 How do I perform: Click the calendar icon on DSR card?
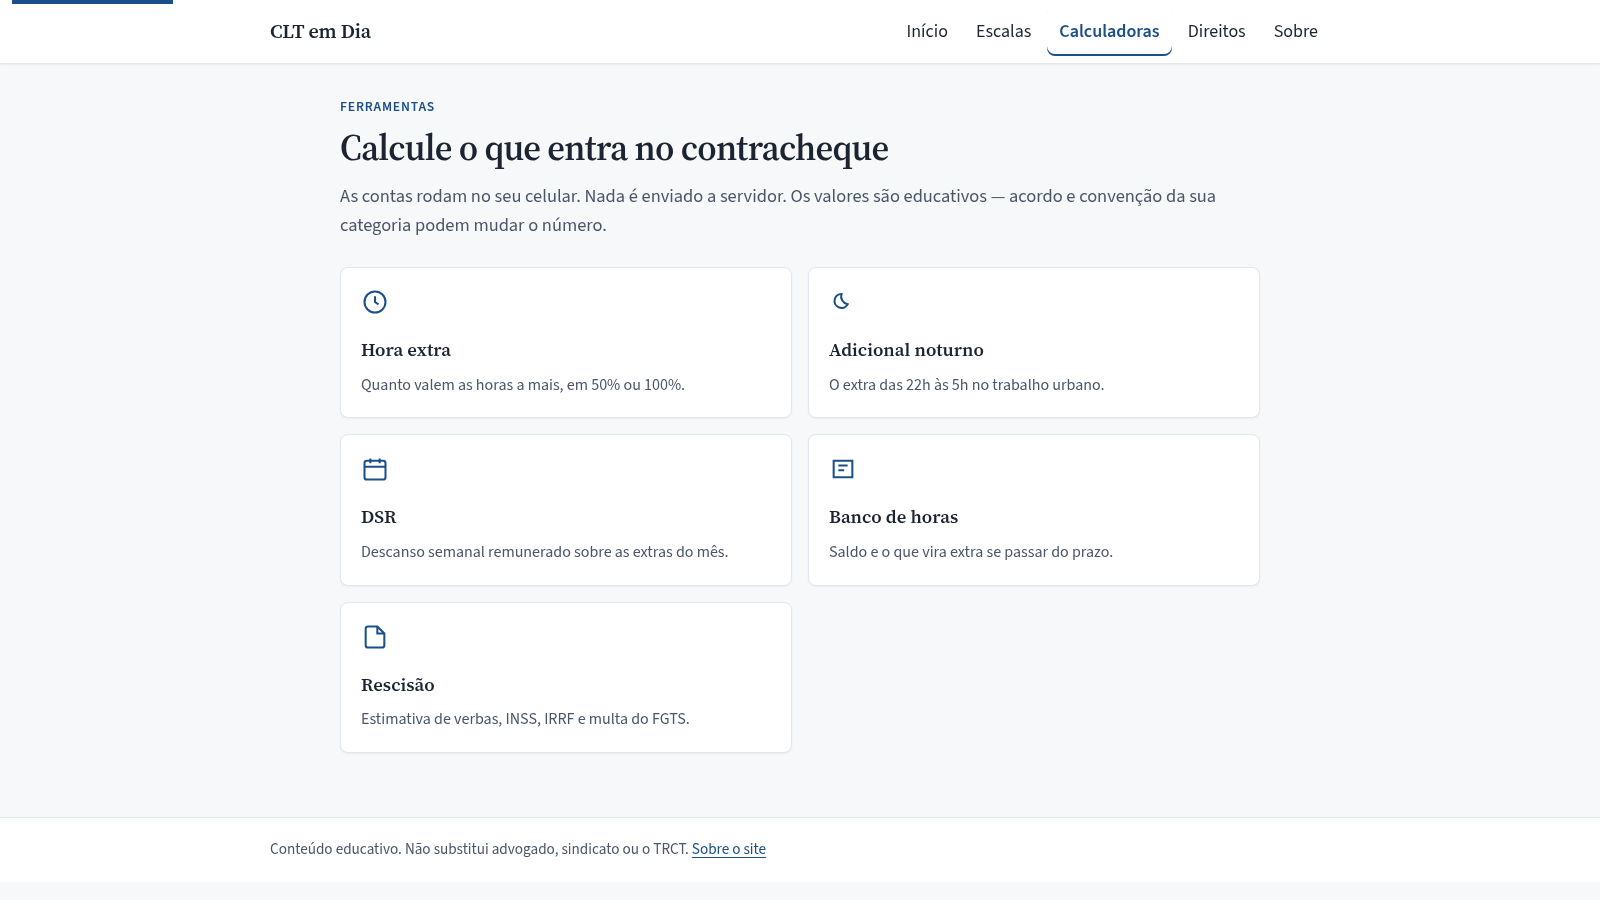click(375, 469)
